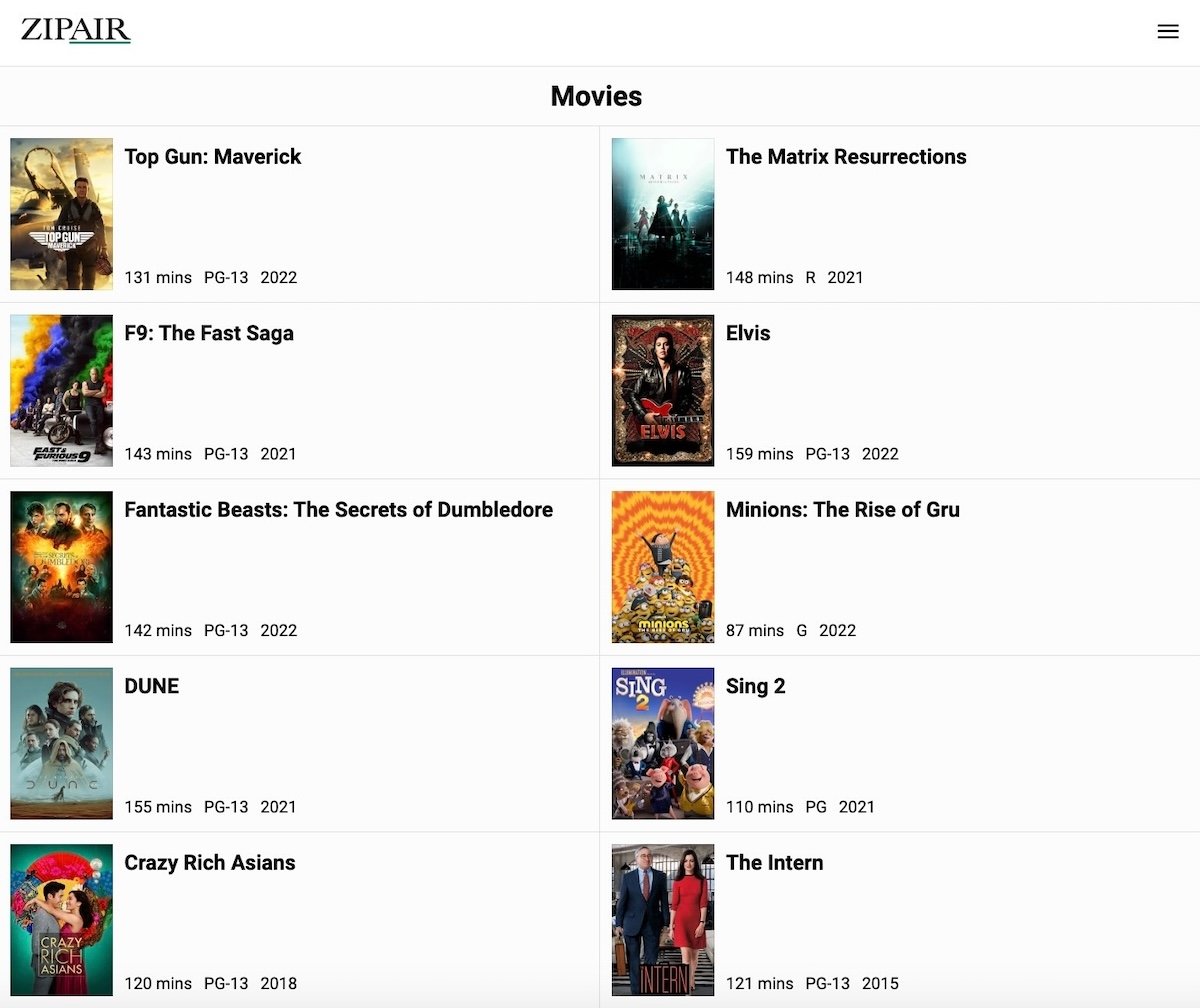Click the '121 mins' duration text
Image resolution: width=1200 pixels, height=1008 pixels.
pos(760,984)
